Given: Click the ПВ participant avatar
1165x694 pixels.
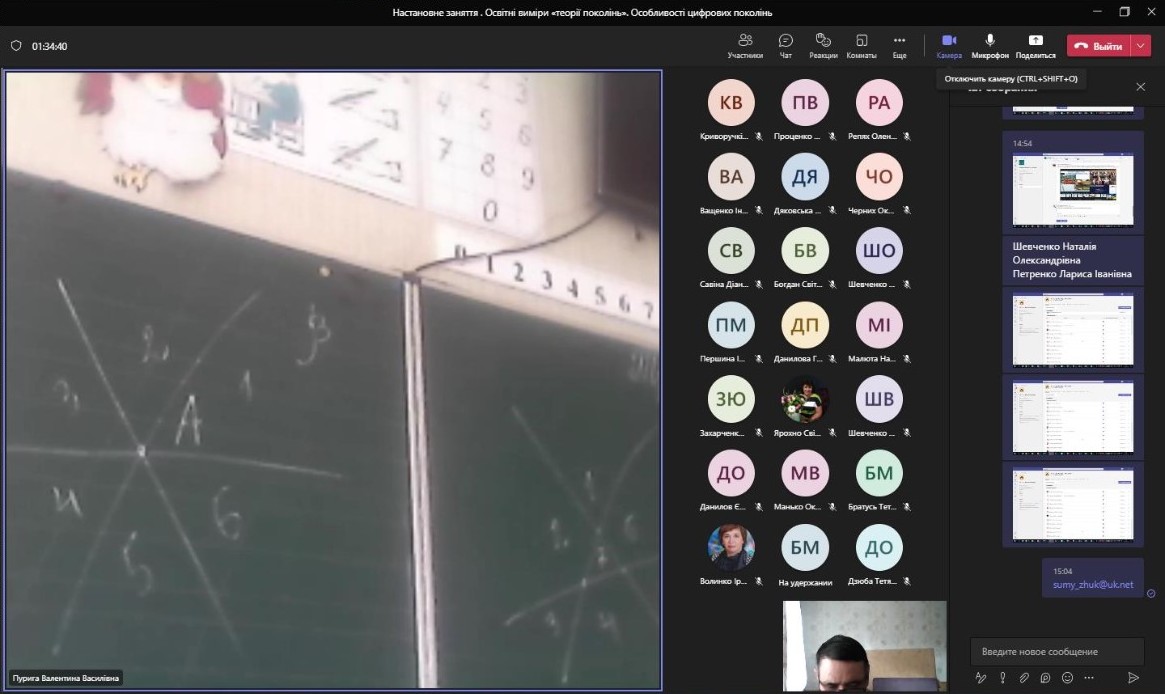Looking at the screenshot, I should click(x=805, y=103).
